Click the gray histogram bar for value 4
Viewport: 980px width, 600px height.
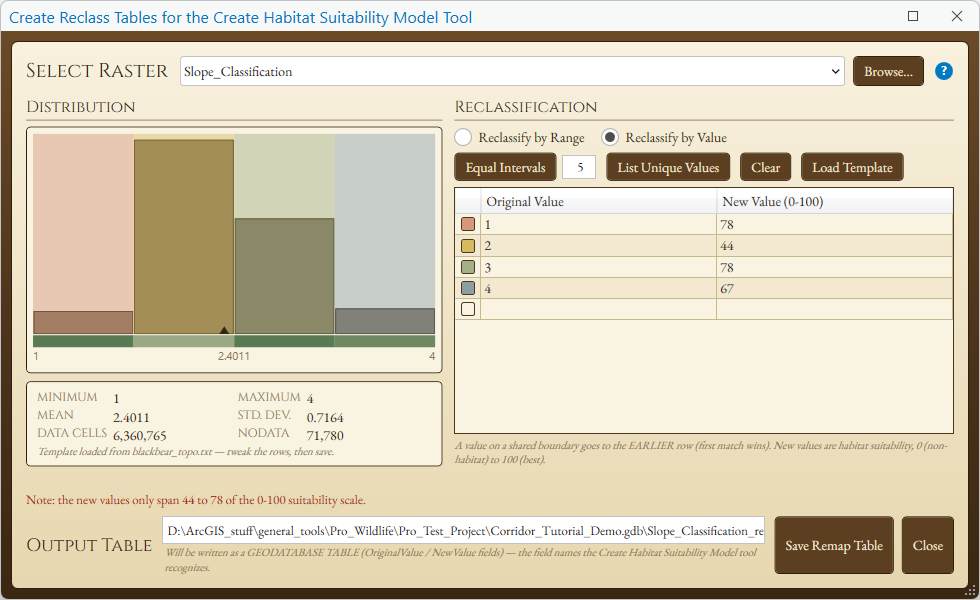385,321
